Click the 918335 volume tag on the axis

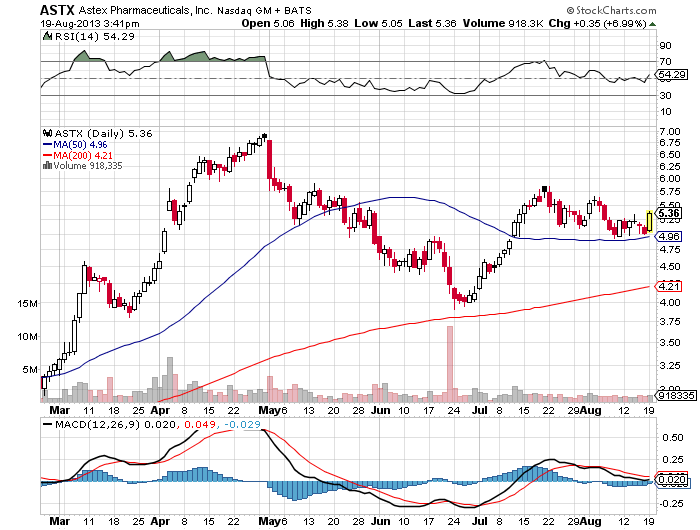(x=676, y=395)
